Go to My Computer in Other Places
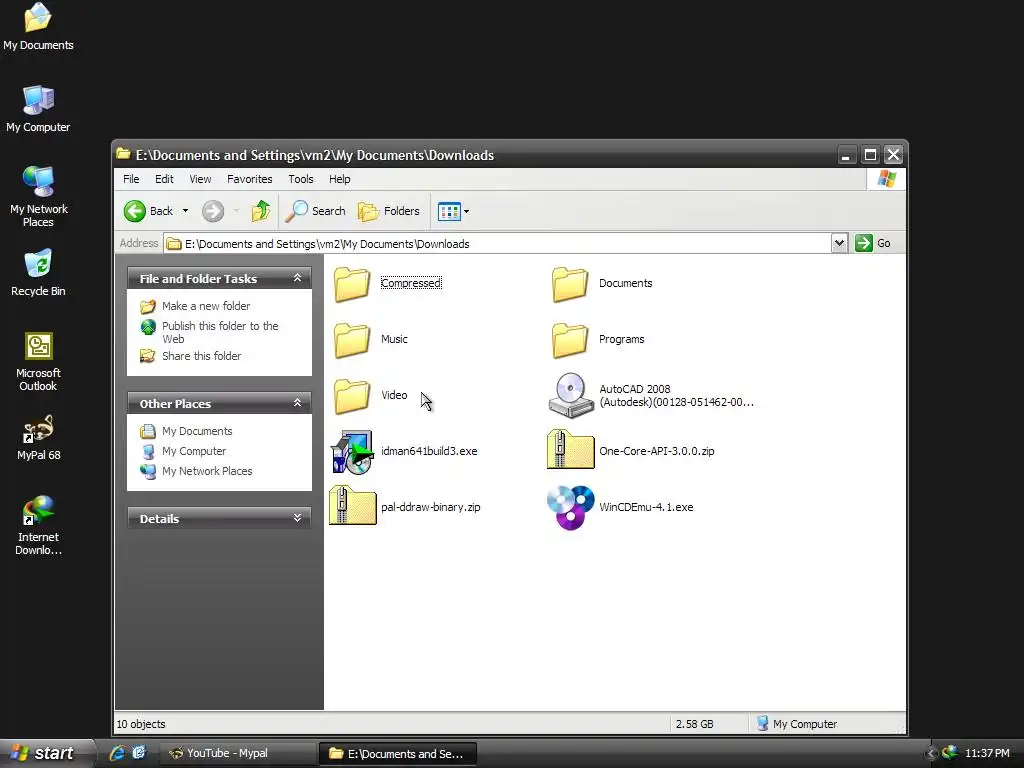 [194, 451]
